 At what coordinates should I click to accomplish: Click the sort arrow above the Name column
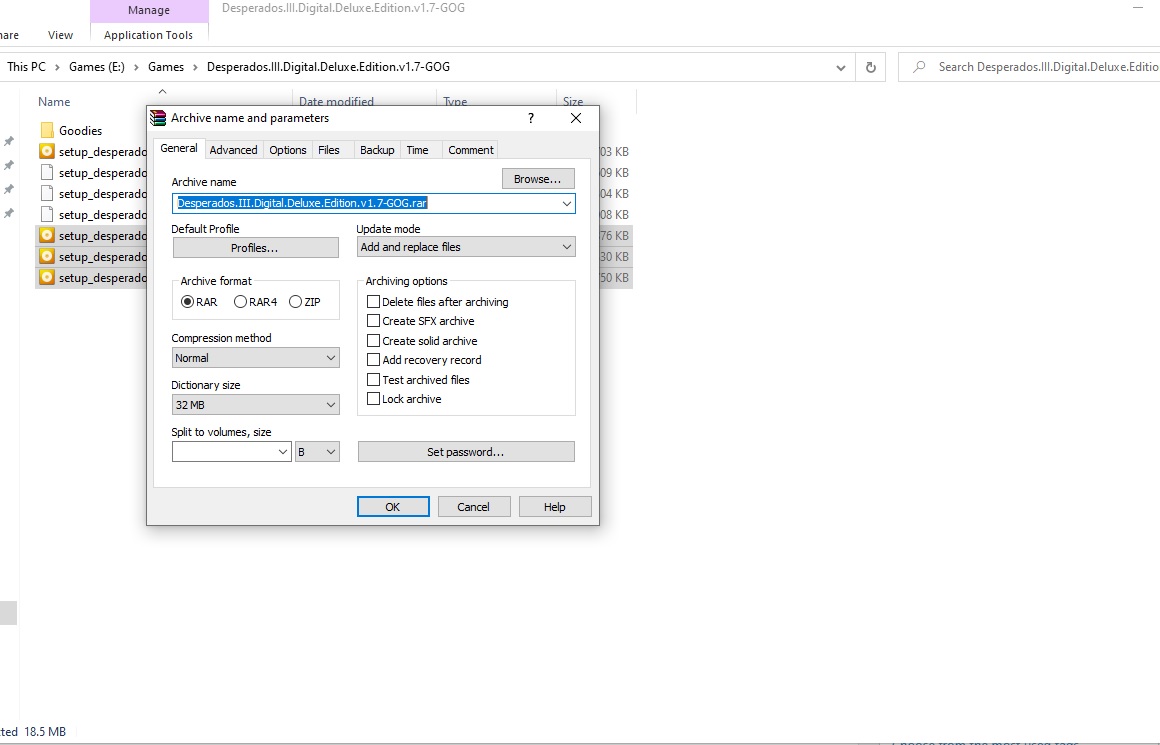(162, 90)
